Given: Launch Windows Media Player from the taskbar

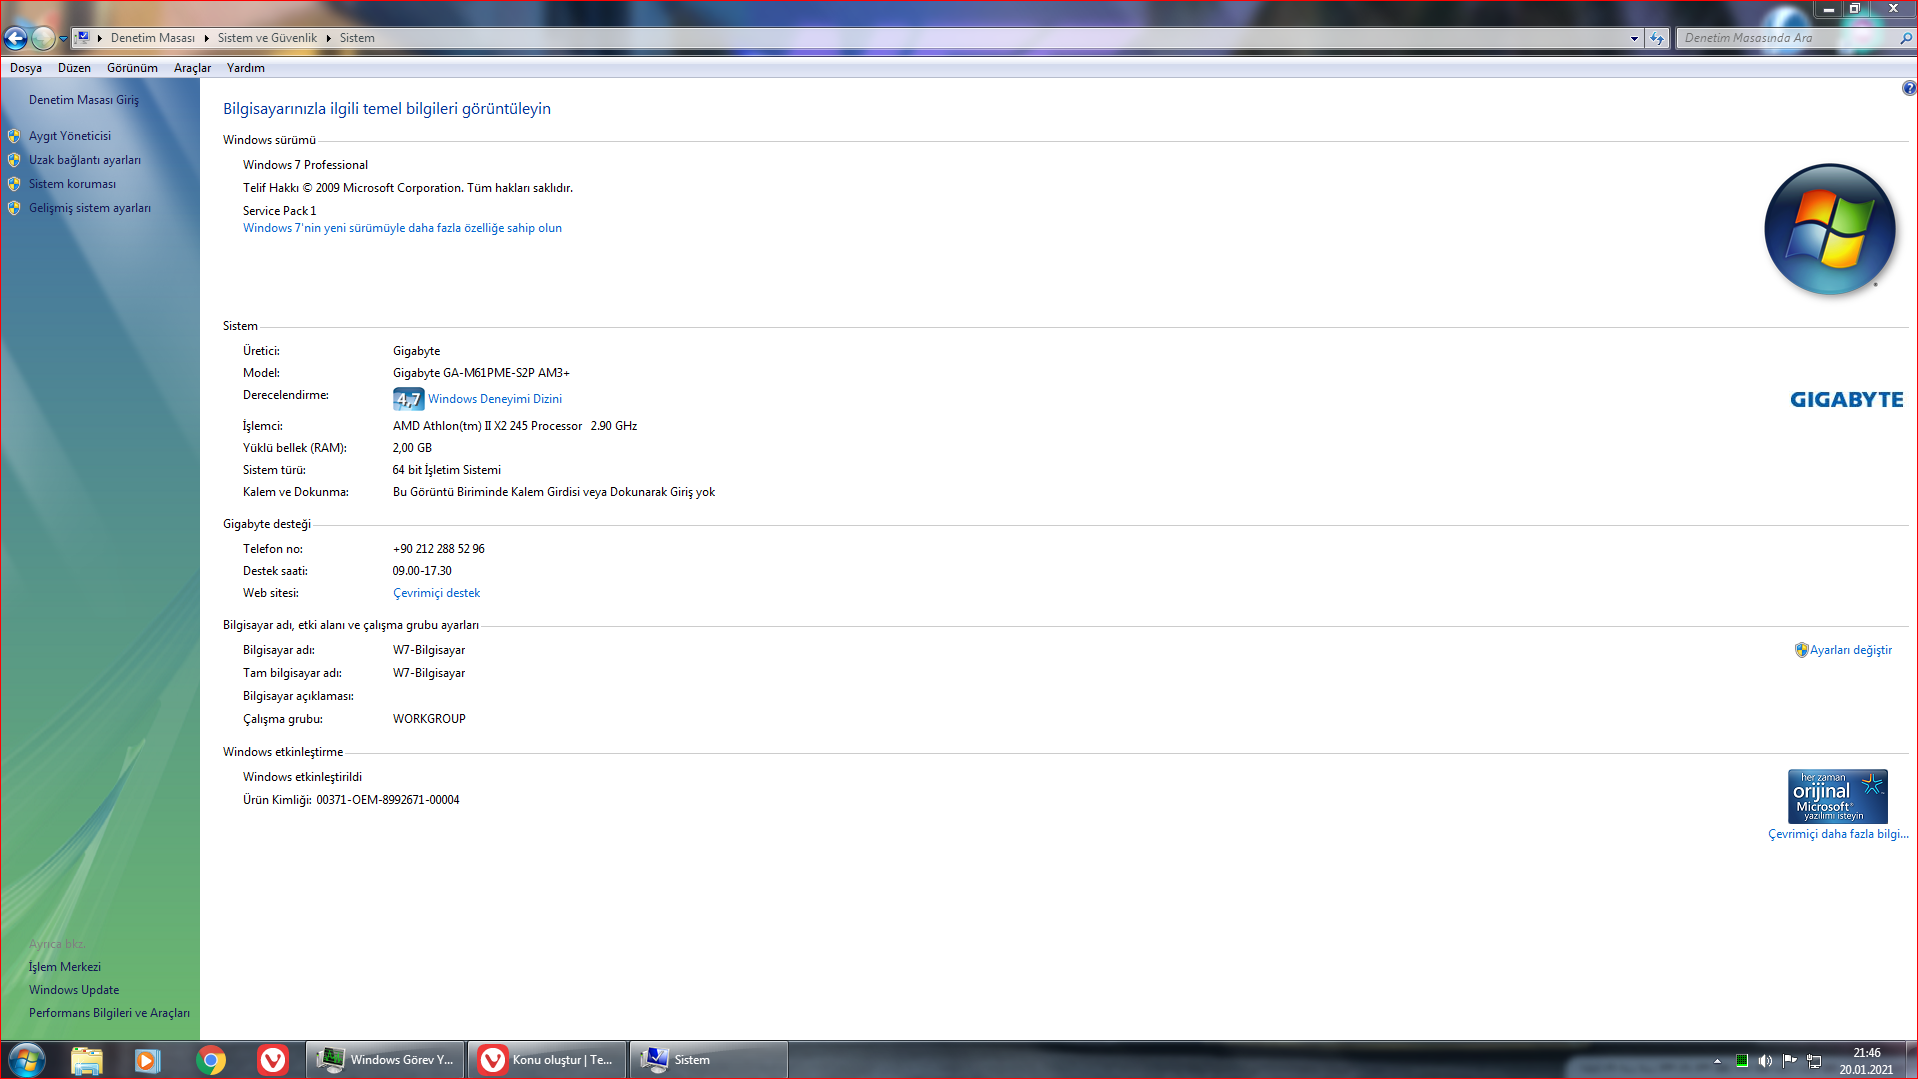Looking at the screenshot, I should click(148, 1060).
